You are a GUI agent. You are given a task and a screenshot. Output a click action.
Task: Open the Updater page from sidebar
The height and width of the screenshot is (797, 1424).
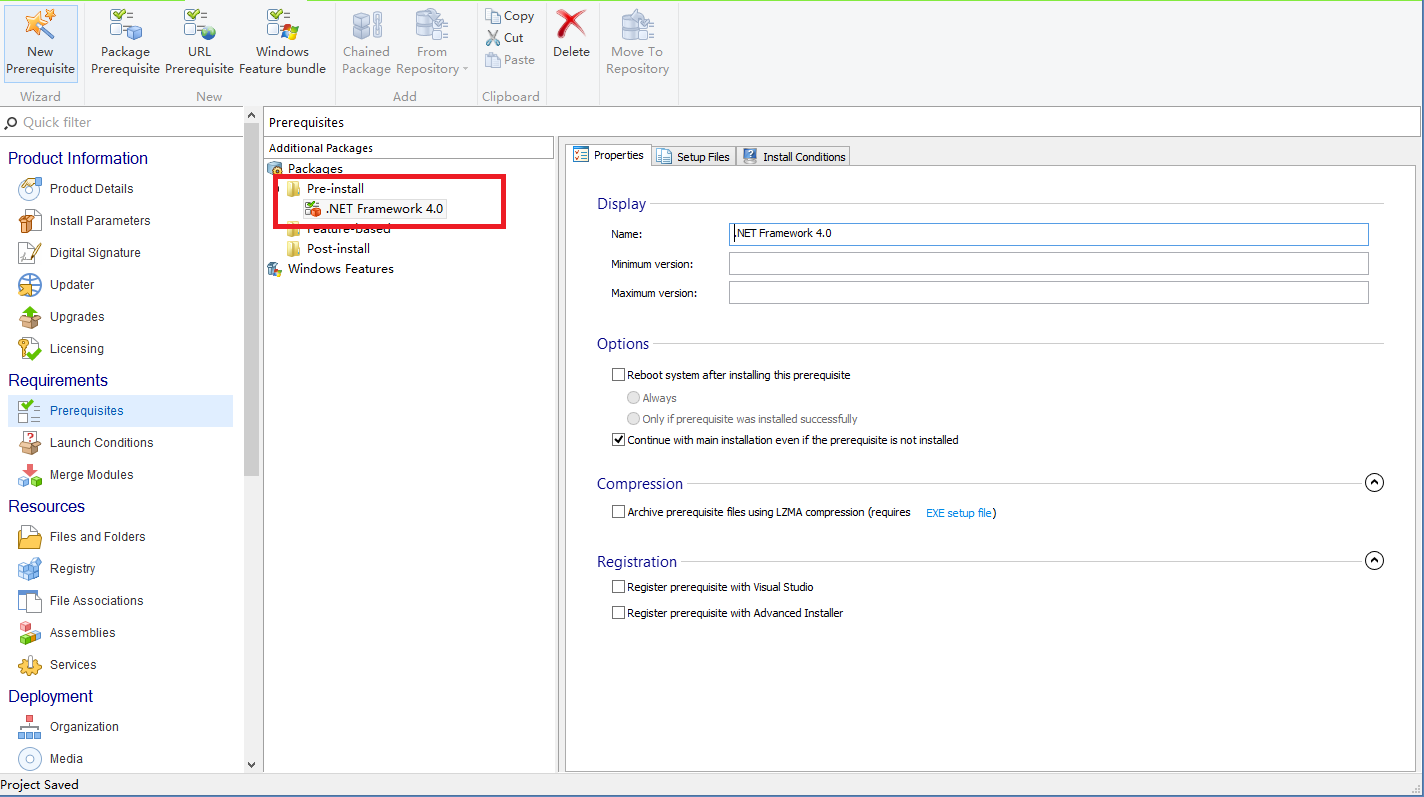tap(72, 285)
